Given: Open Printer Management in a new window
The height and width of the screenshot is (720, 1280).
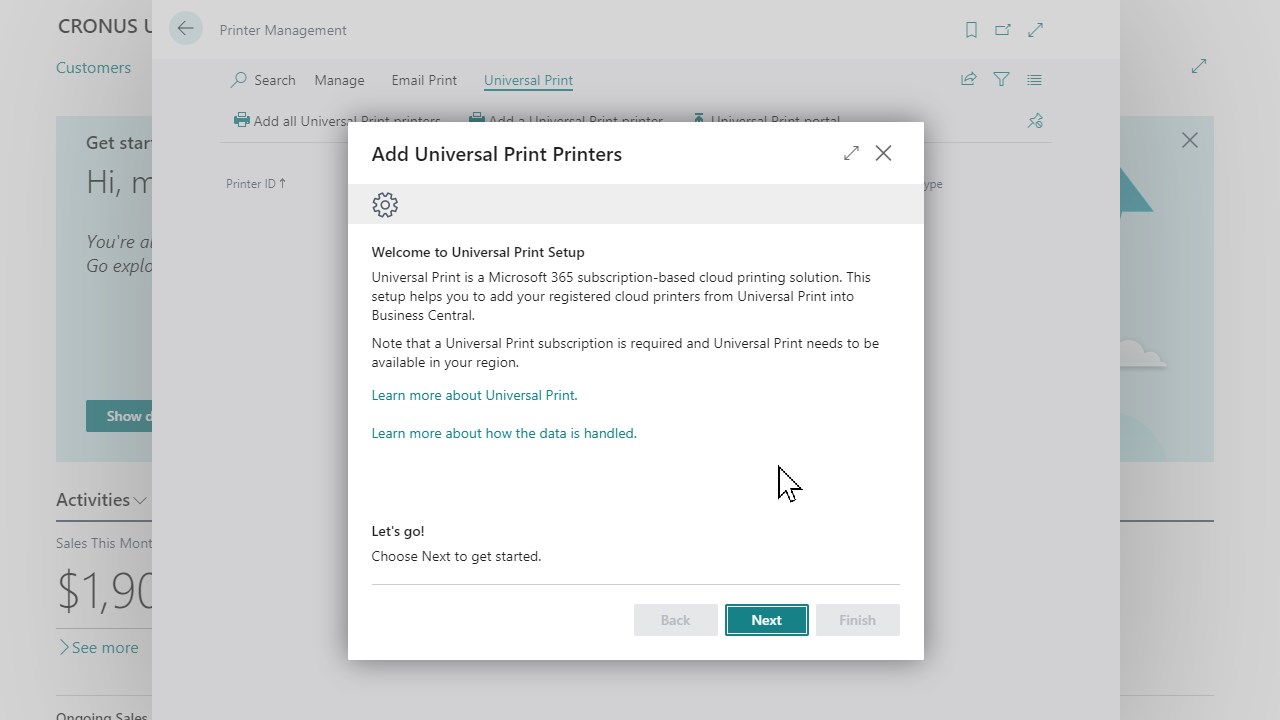Looking at the screenshot, I should click(x=1002, y=30).
